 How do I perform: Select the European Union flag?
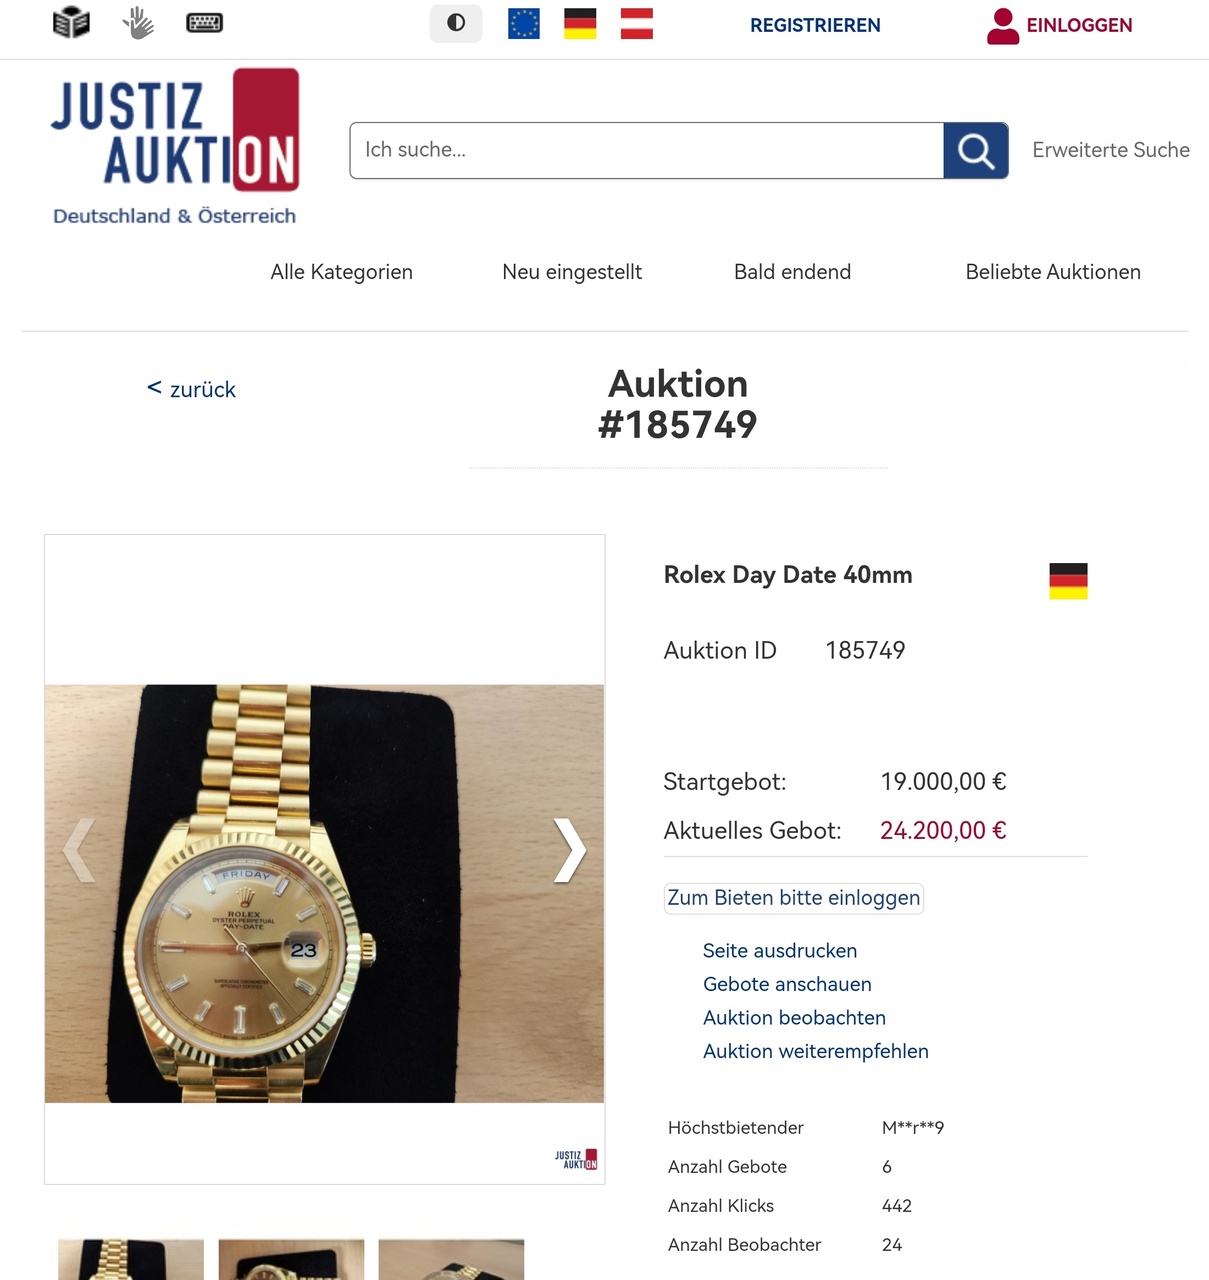[x=524, y=23]
